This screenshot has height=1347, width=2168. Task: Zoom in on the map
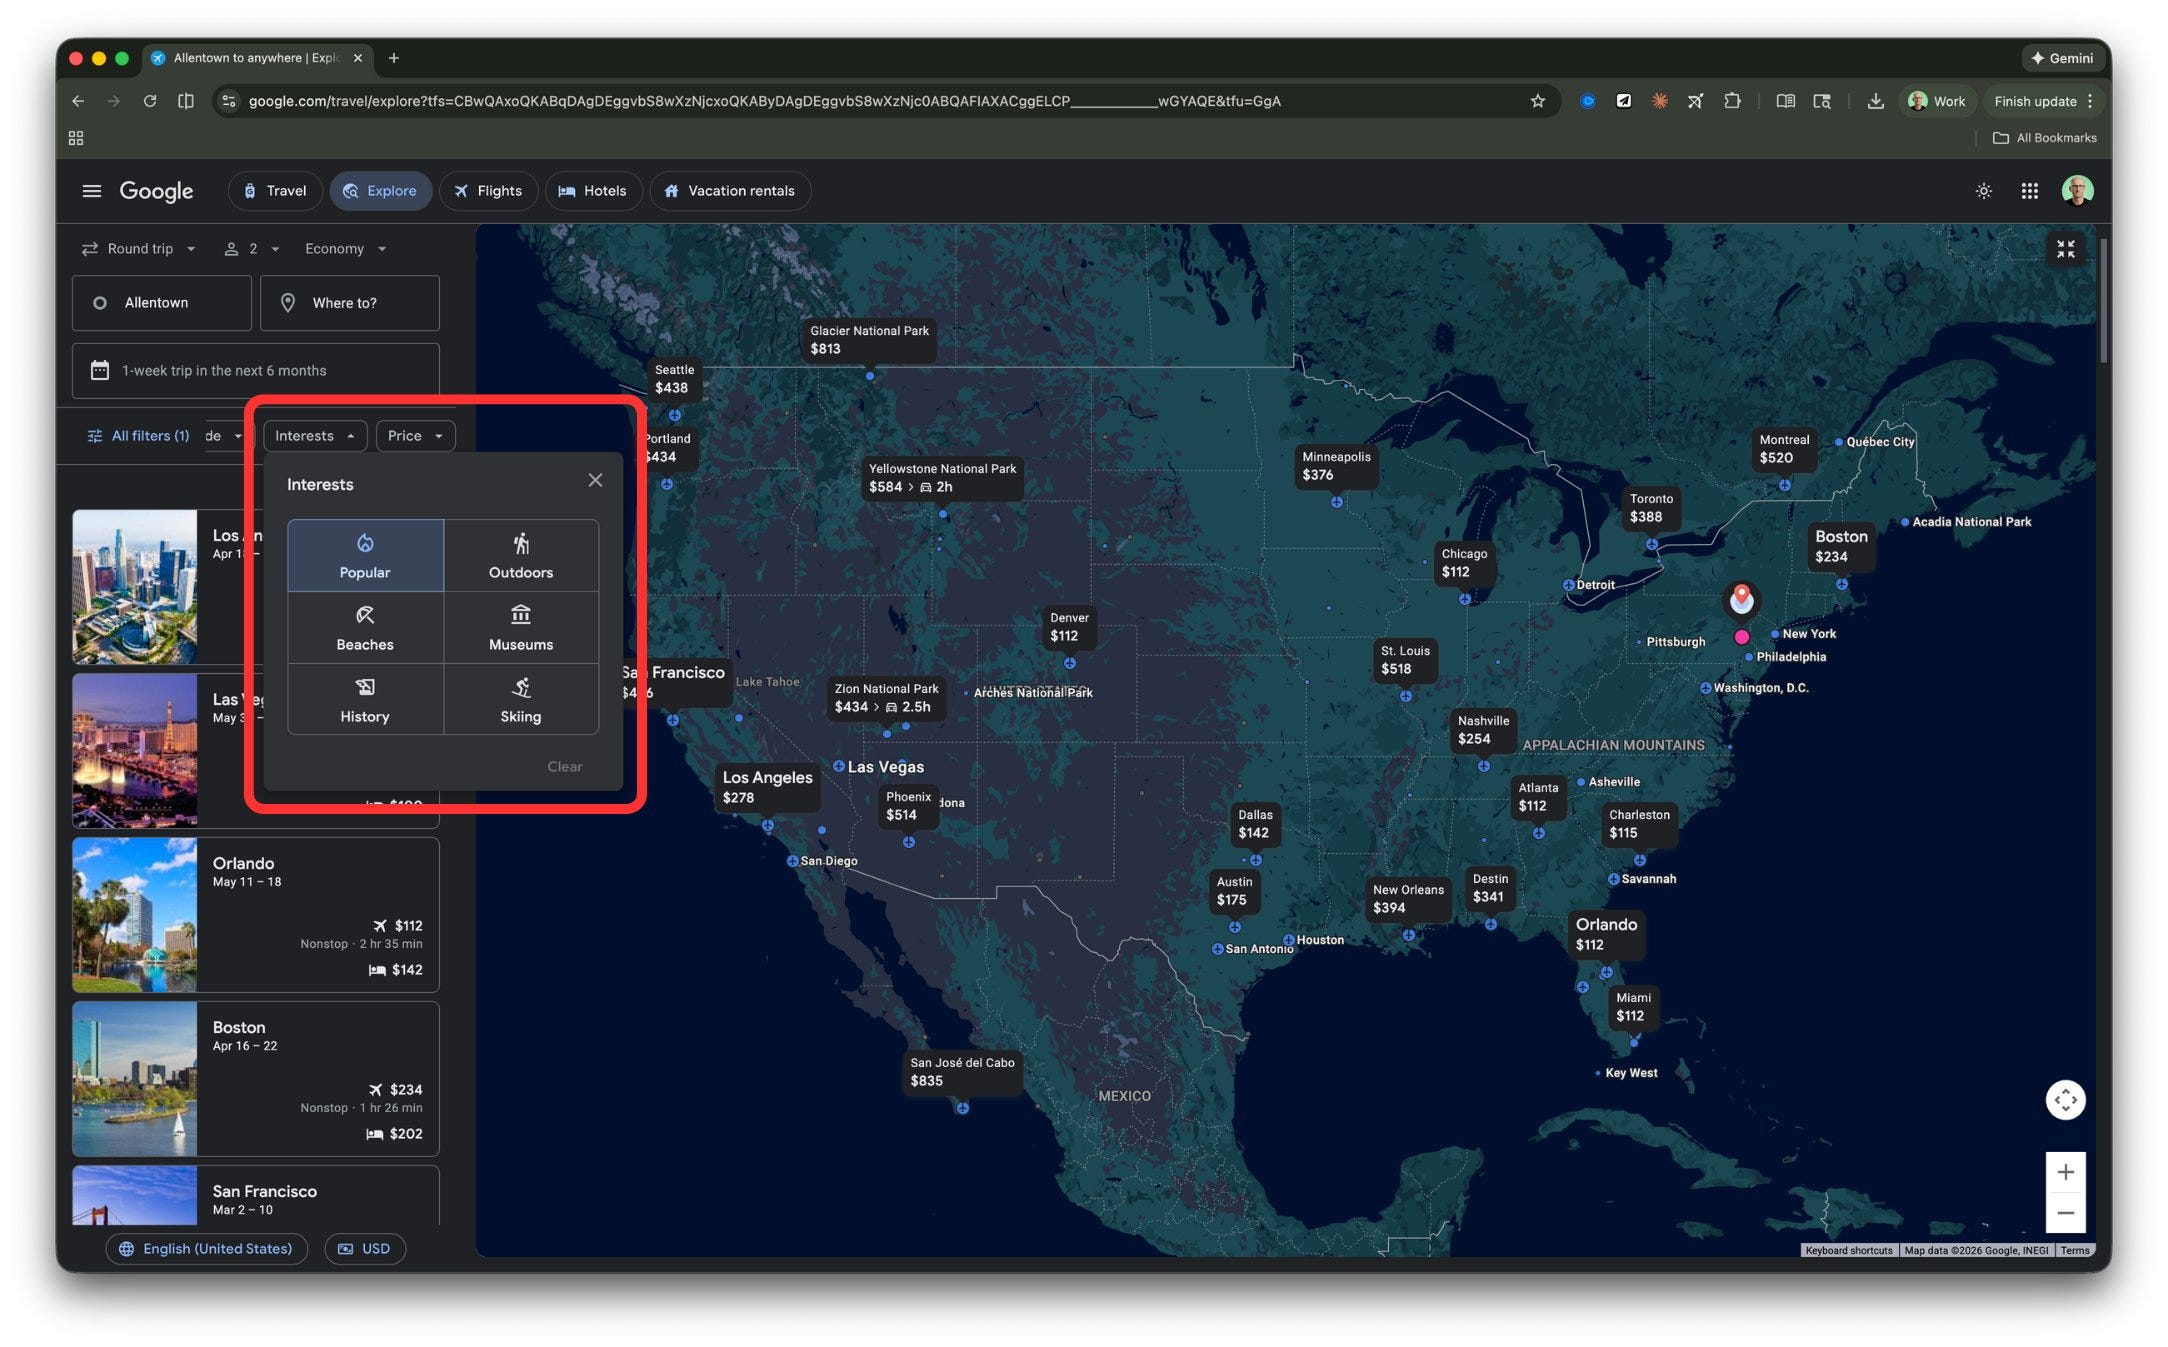click(2065, 1172)
